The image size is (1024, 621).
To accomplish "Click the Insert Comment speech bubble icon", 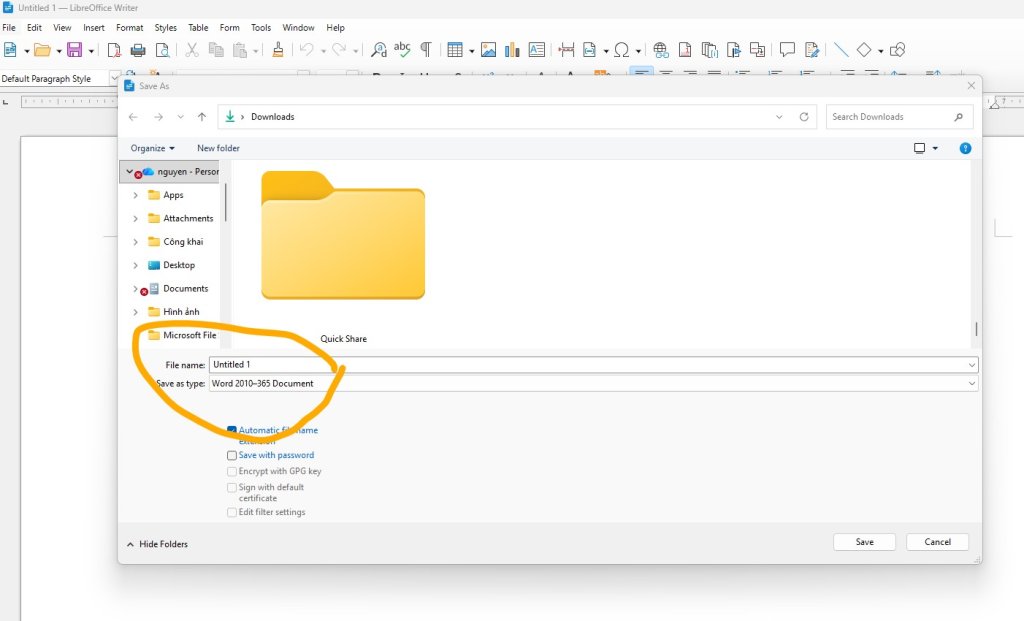I will point(787,50).
